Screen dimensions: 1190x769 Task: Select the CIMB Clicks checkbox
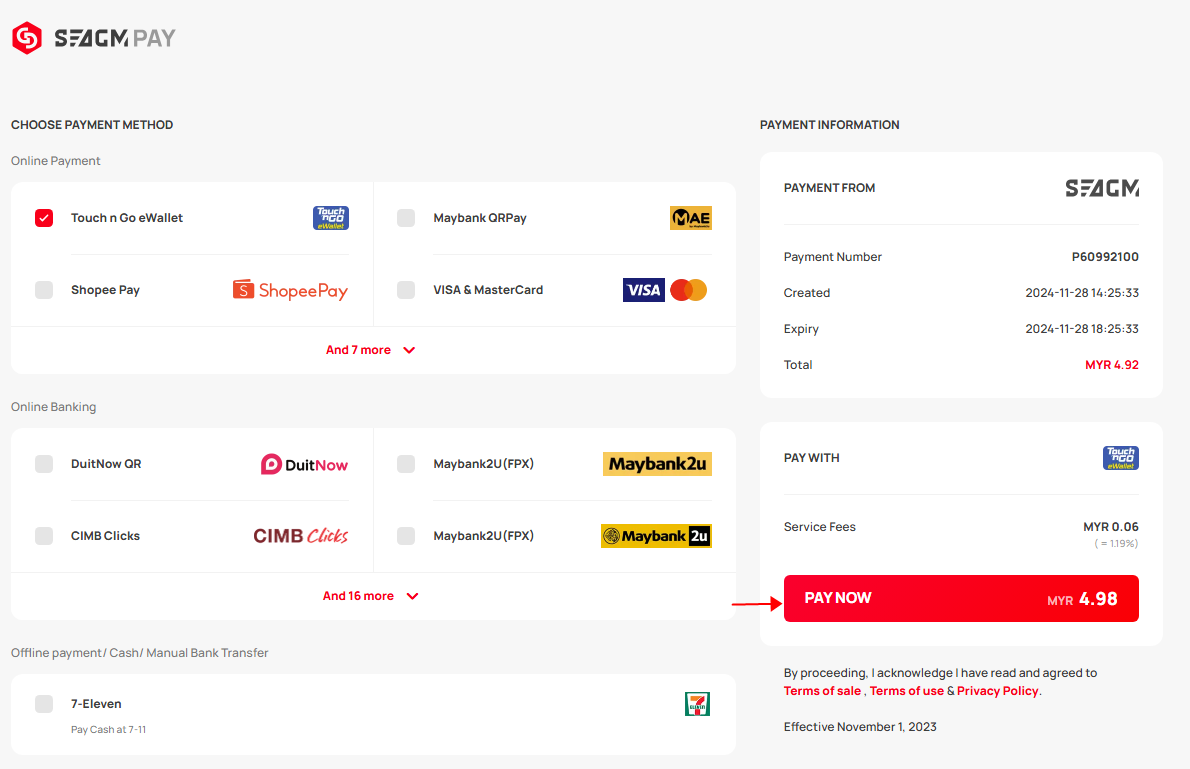click(44, 536)
